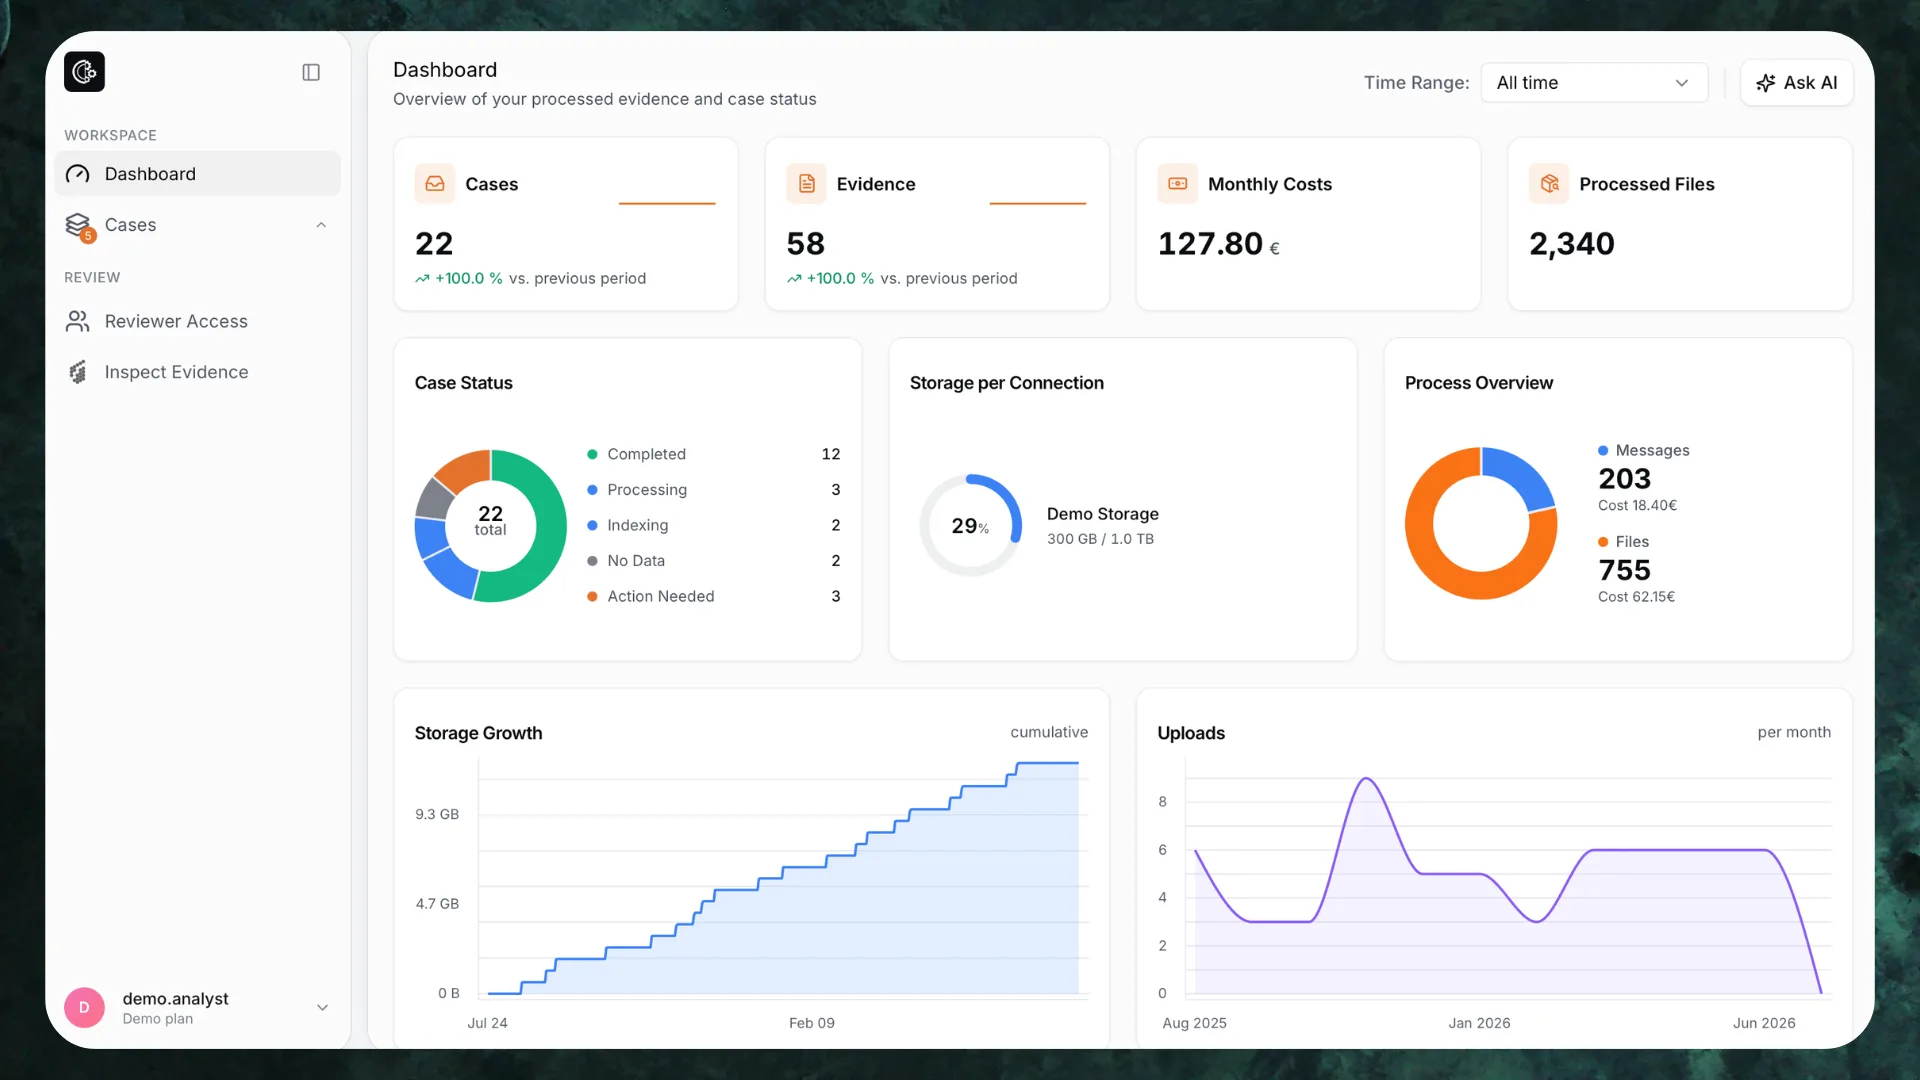1920x1080 pixels.
Task: Click the trend arrow under Evidence count
Action: [794, 279]
